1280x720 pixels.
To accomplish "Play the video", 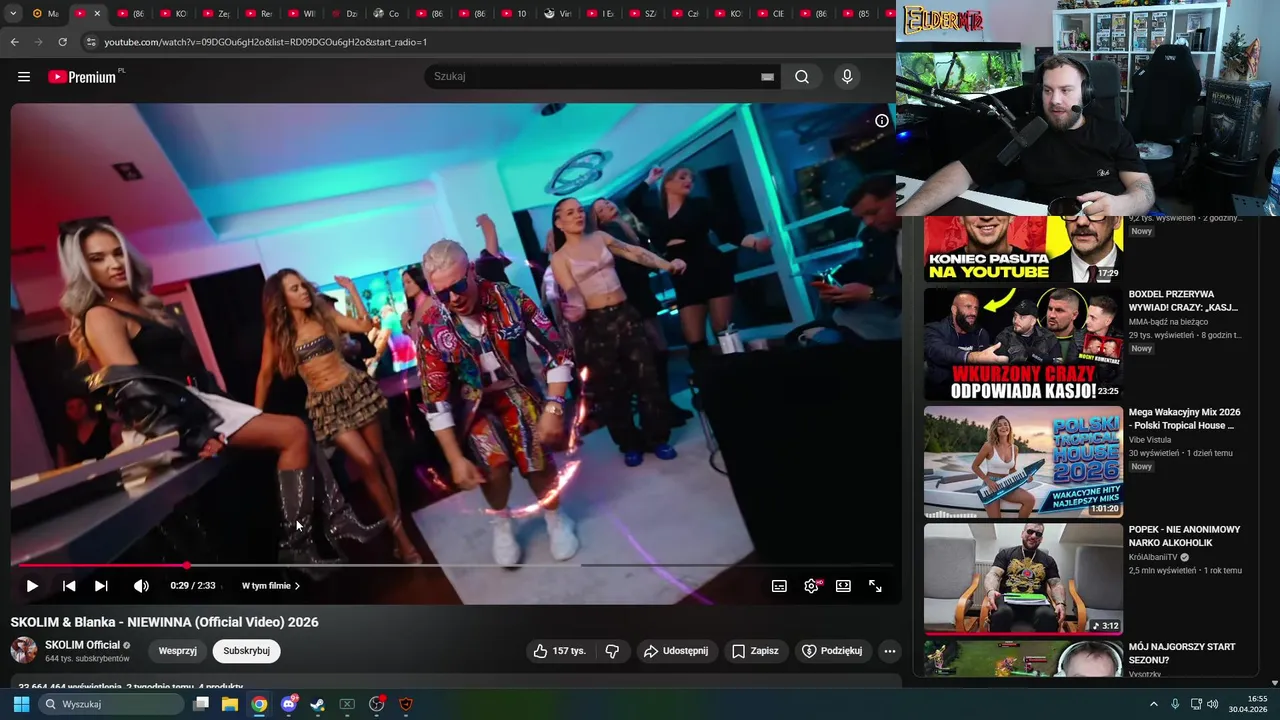I will 32,586.
